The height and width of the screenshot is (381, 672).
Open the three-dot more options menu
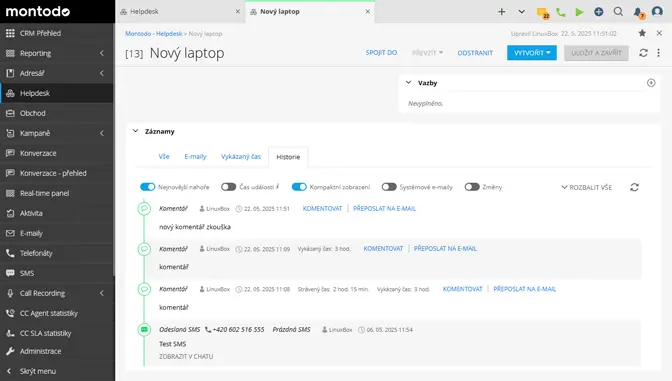(658, 53)
